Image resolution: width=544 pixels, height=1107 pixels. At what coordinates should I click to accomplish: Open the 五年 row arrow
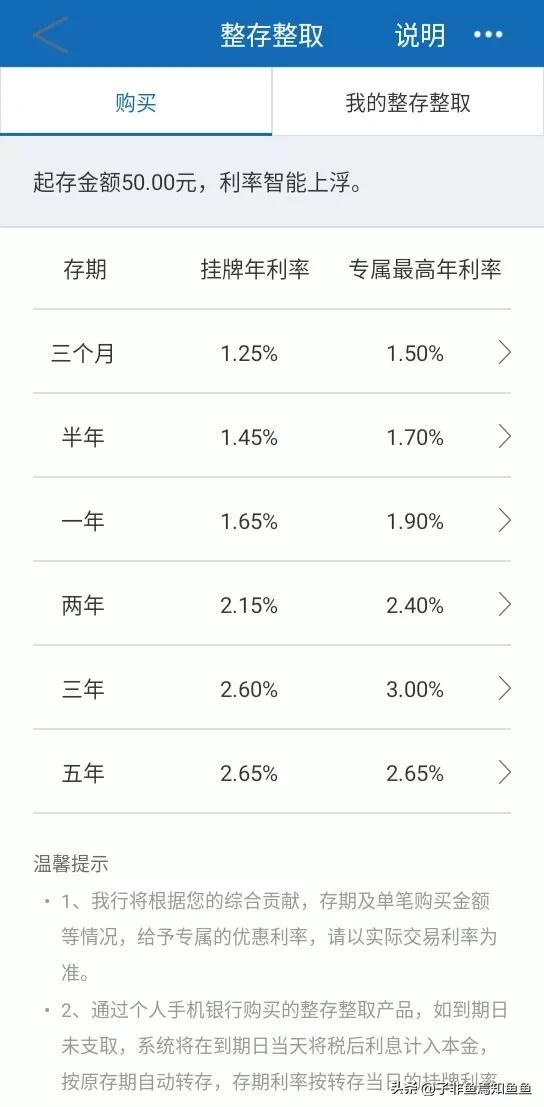(x=504, y=772)
